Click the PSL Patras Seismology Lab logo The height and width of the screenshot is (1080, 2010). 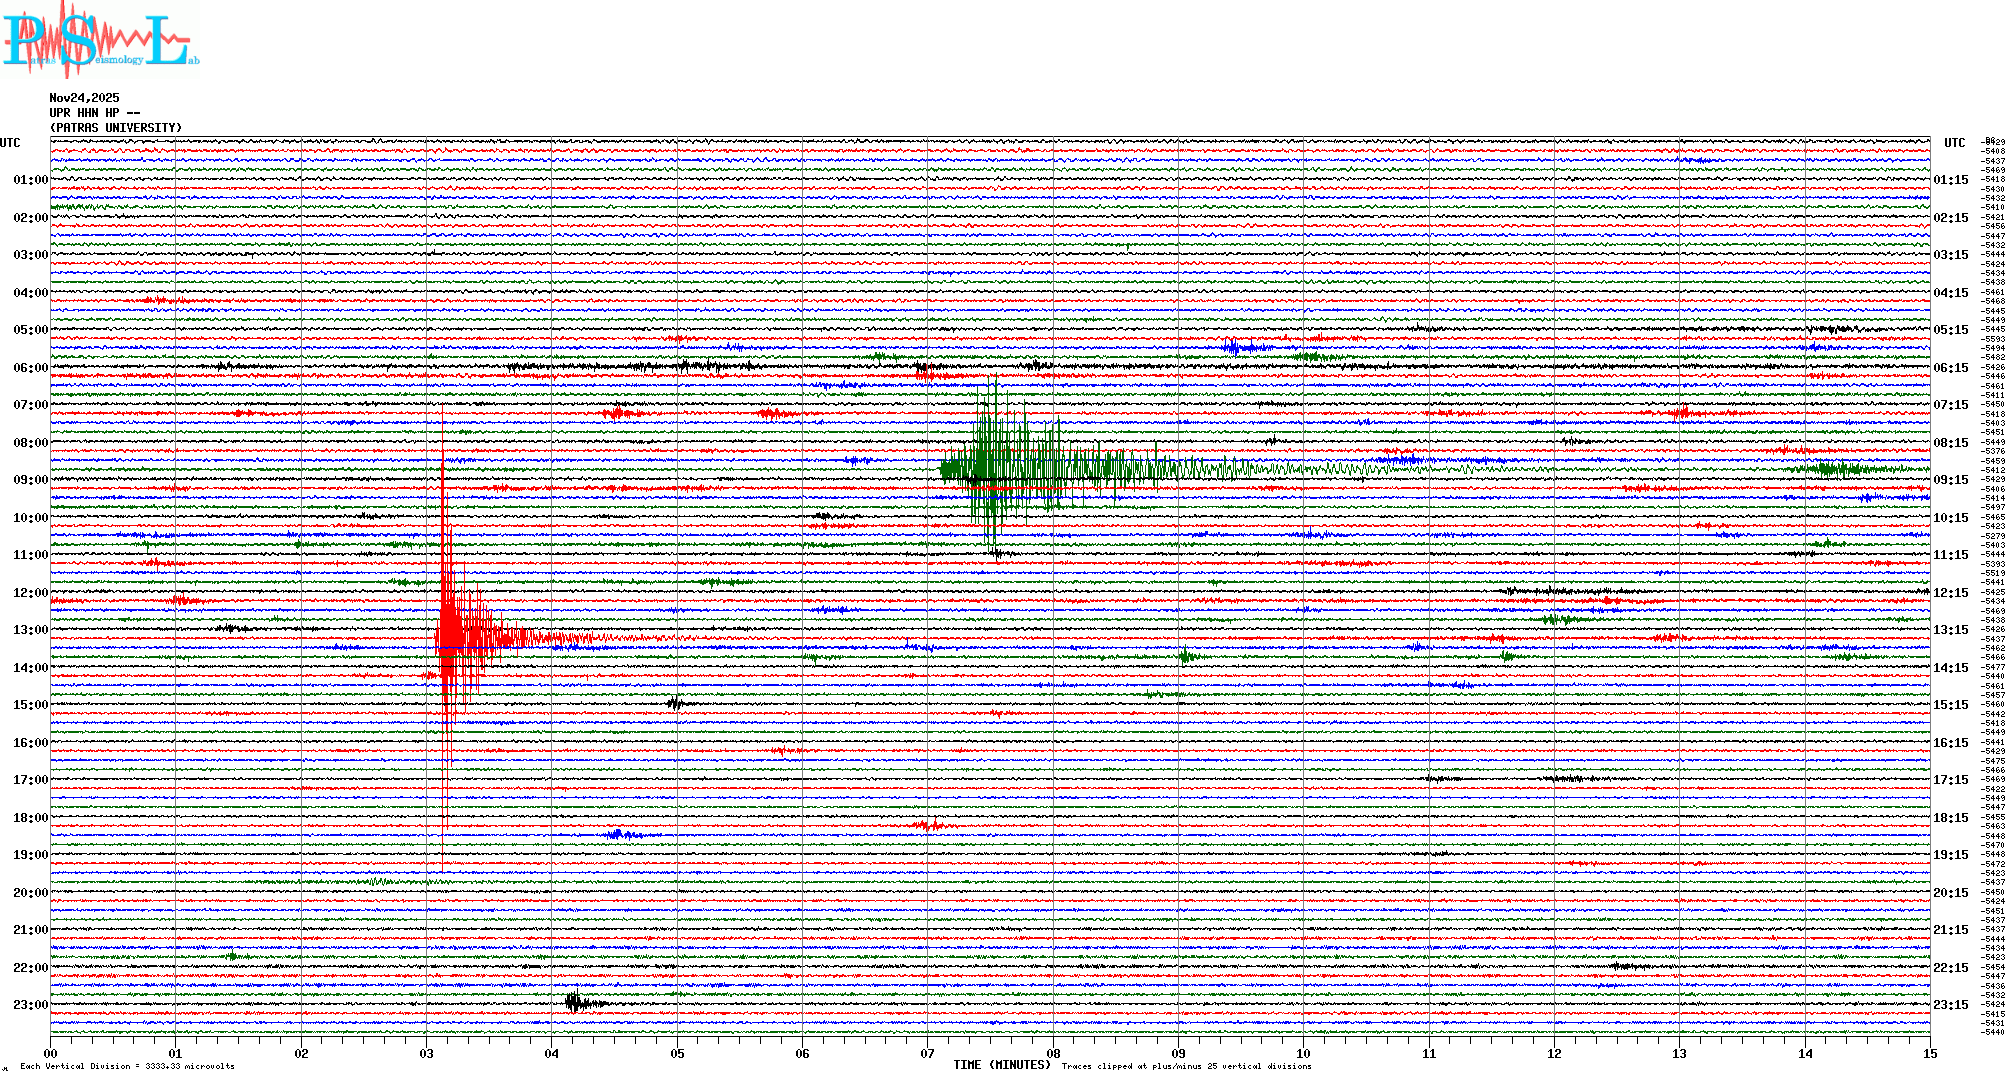(x=98, y=40)
